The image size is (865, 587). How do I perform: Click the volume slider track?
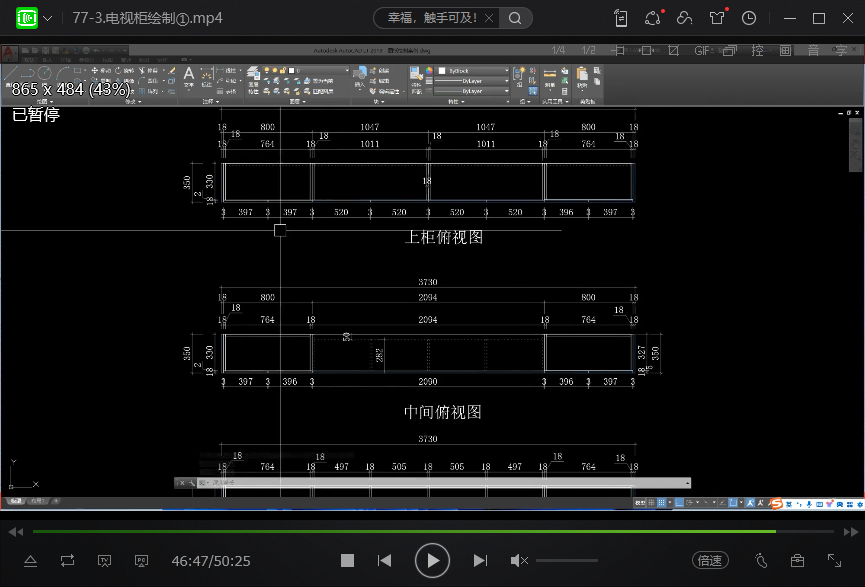(x=567, y=561)
